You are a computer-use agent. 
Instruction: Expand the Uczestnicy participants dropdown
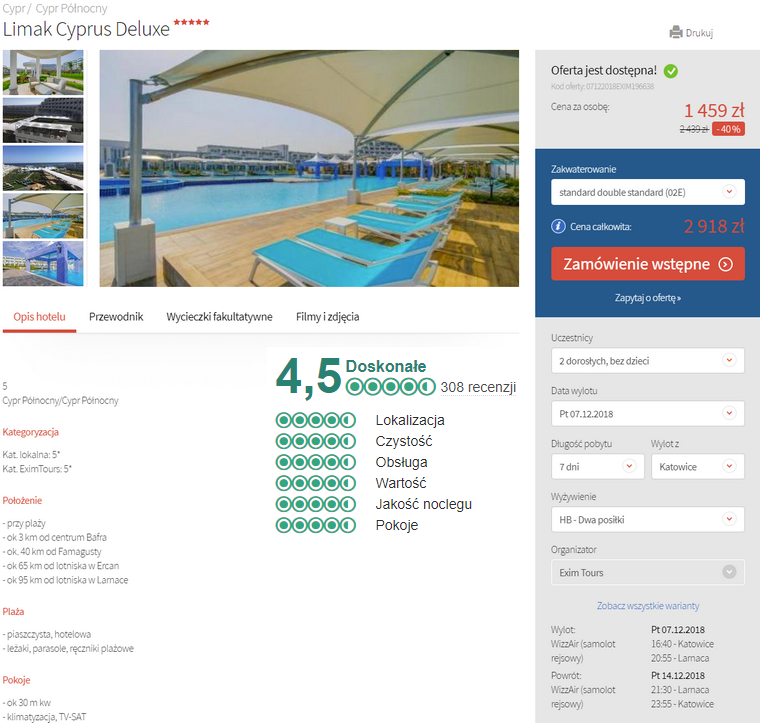[x=647, y=360]
